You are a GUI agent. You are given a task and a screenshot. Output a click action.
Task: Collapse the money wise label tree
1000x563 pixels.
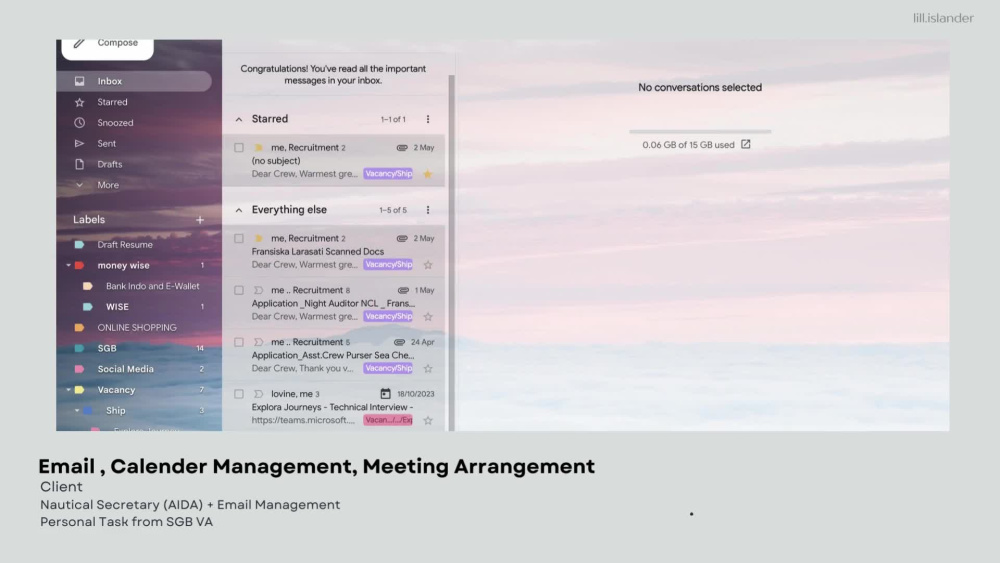pos(68,265)
